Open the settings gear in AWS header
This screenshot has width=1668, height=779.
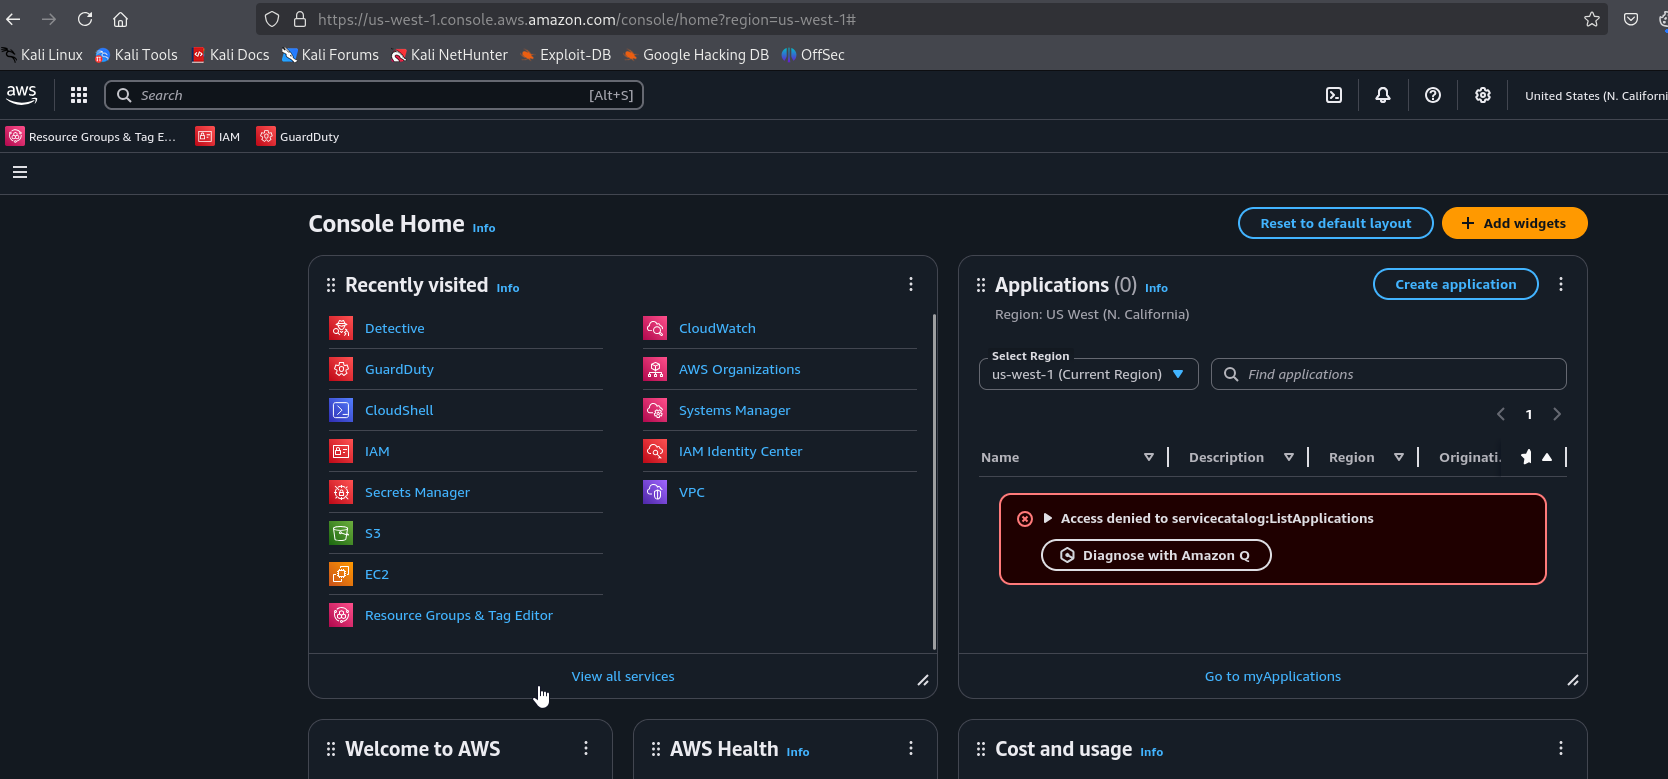coord(1483,95)
